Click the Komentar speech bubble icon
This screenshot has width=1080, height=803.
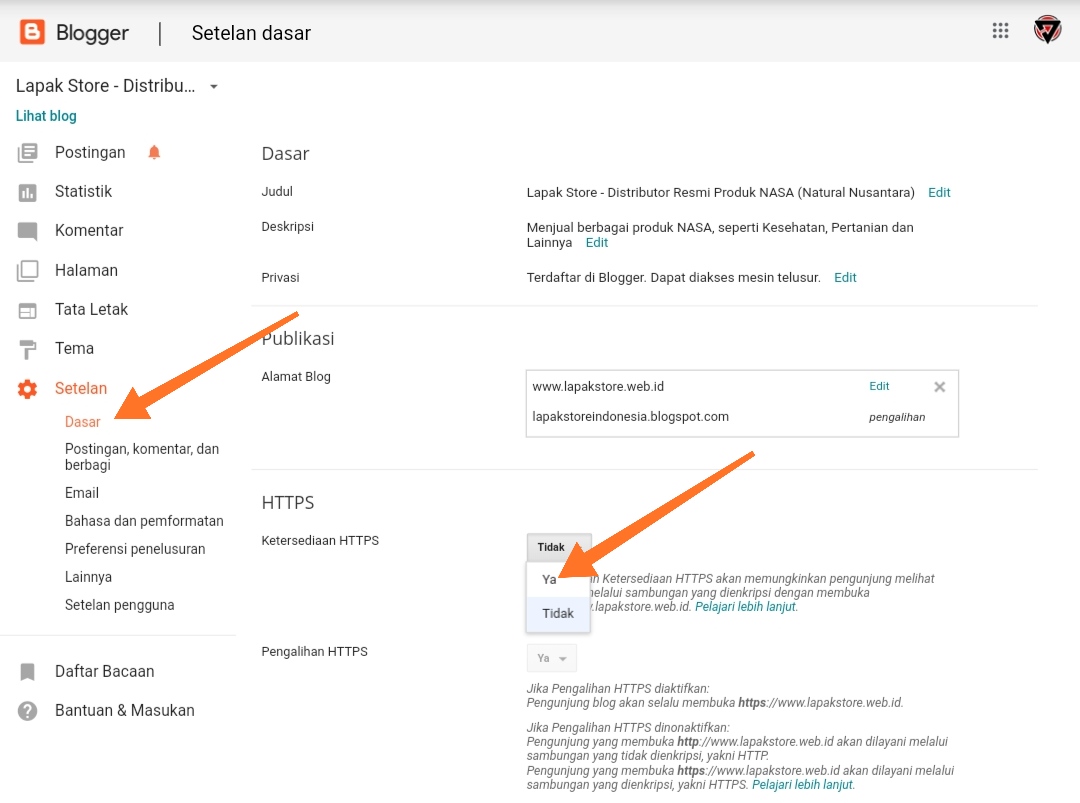coord(28,231)
